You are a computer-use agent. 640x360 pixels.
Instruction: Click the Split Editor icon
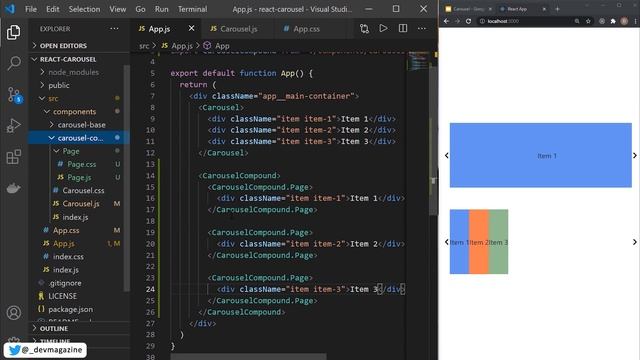tap(403, 28)
